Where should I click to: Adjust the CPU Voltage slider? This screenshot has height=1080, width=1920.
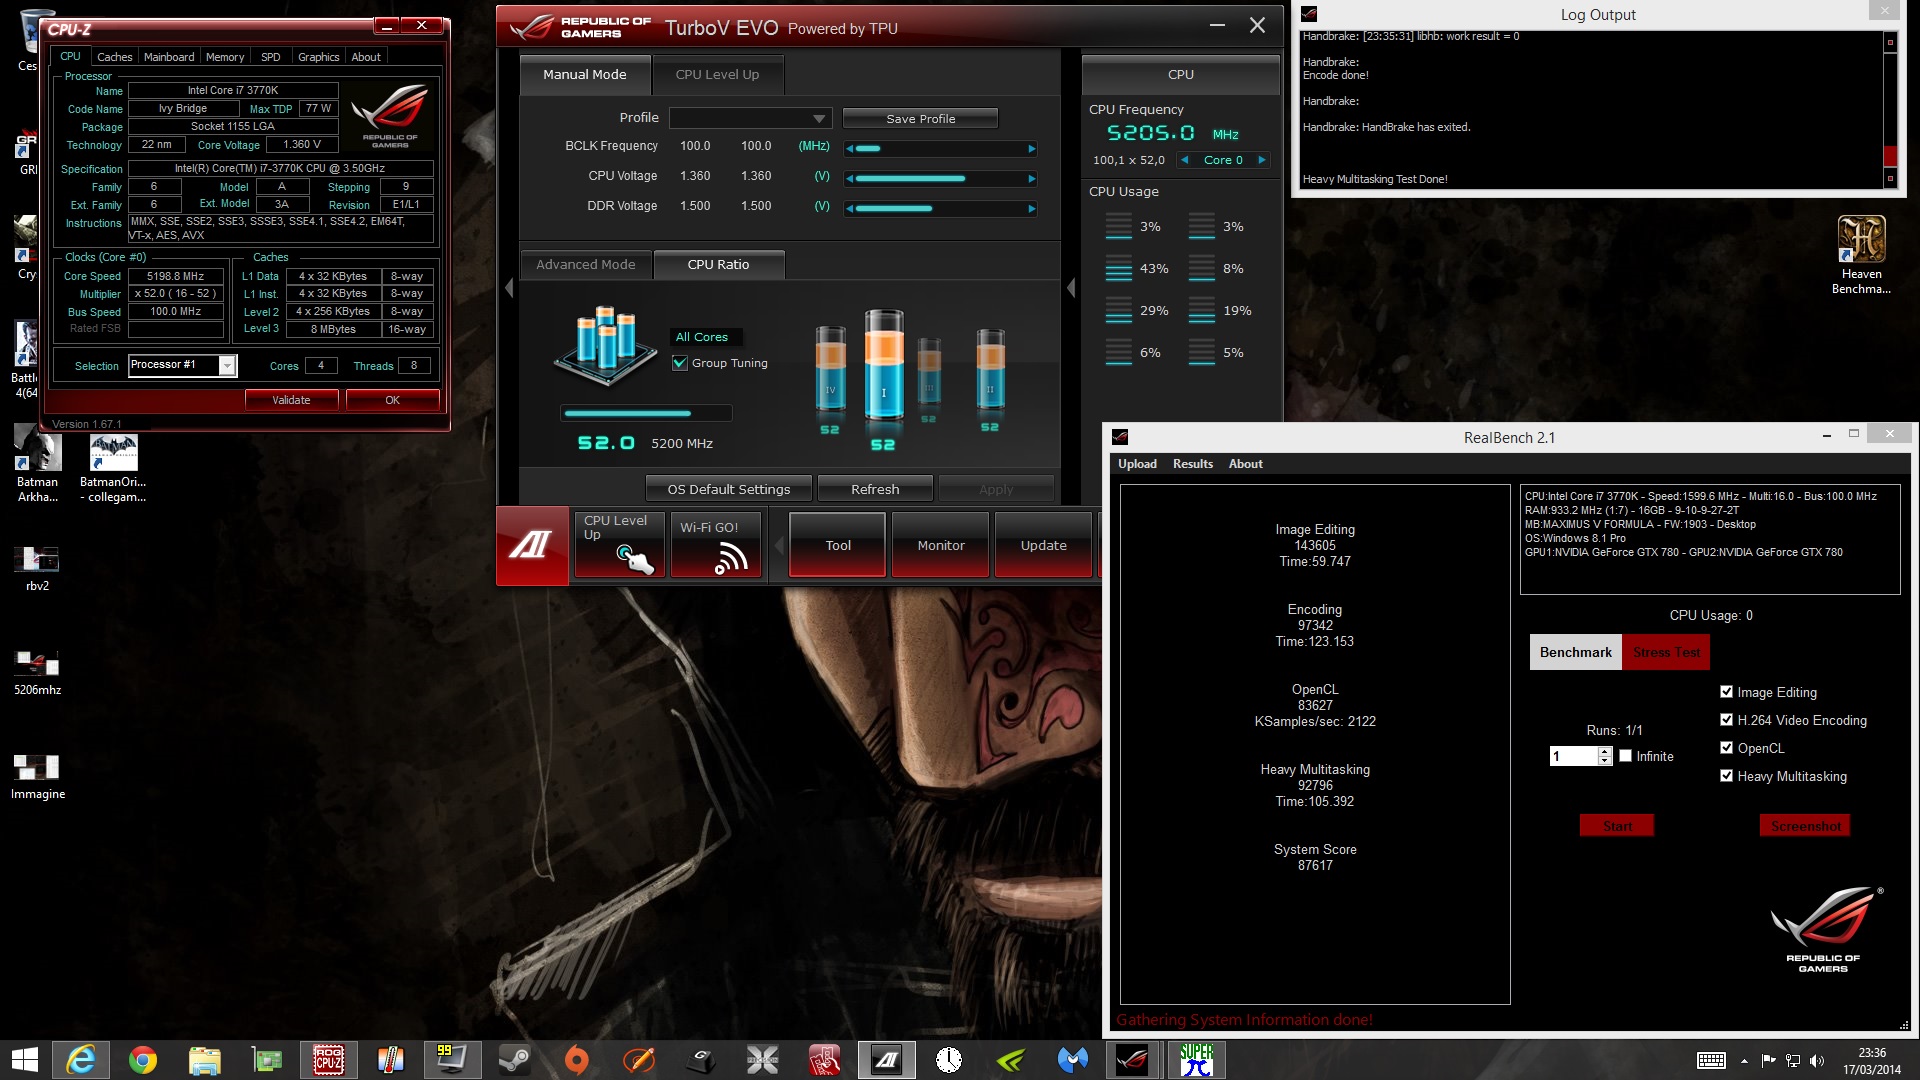click(940, 179)
